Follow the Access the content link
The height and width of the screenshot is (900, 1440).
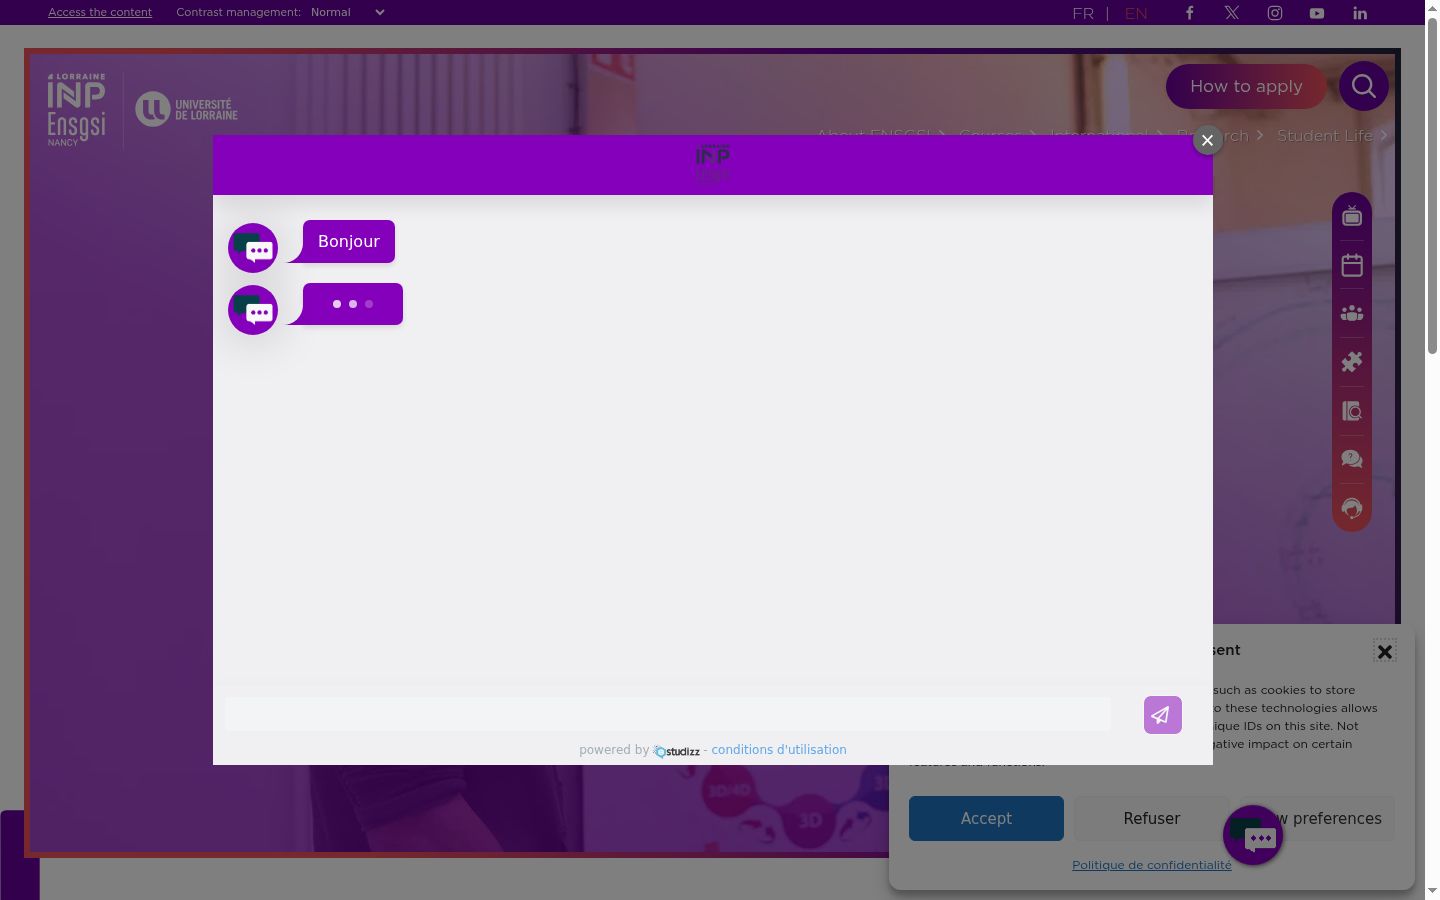pos(100,12)
